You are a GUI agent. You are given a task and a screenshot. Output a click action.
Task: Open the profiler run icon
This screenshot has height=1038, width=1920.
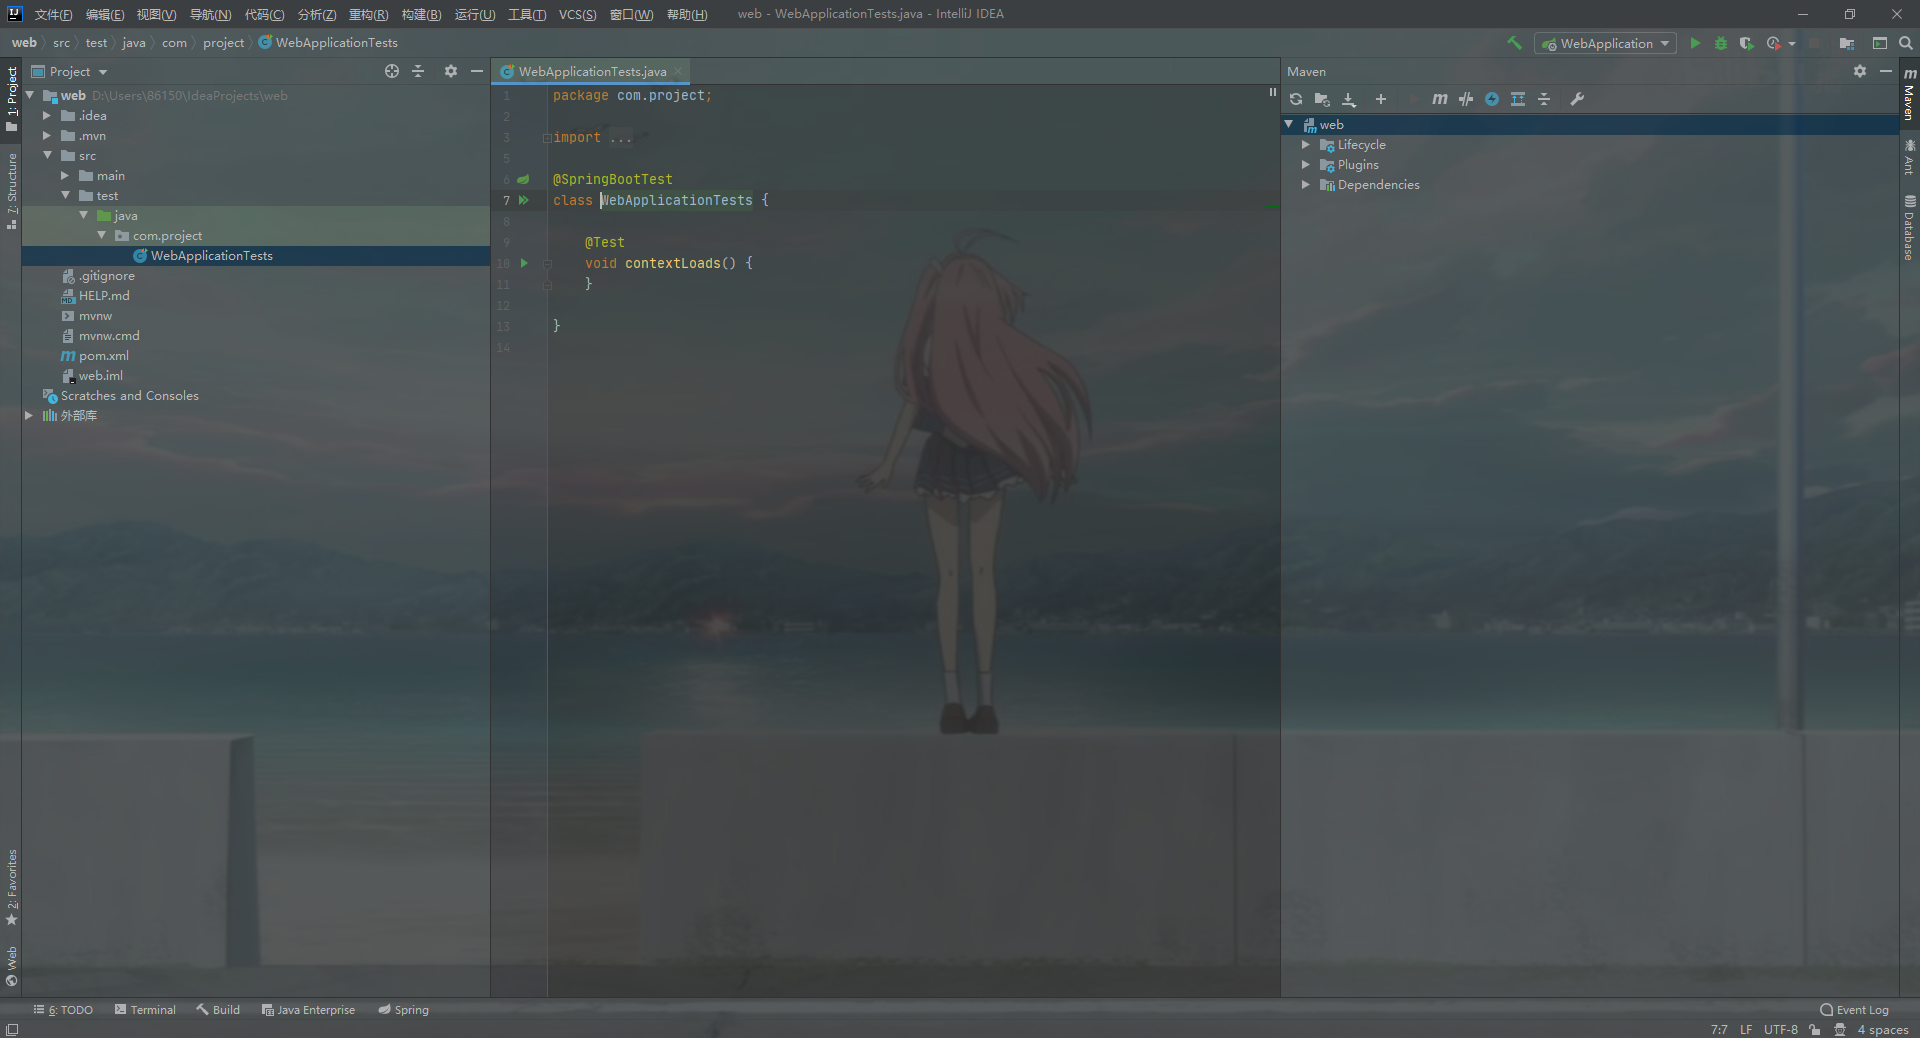click(1773, 43)
